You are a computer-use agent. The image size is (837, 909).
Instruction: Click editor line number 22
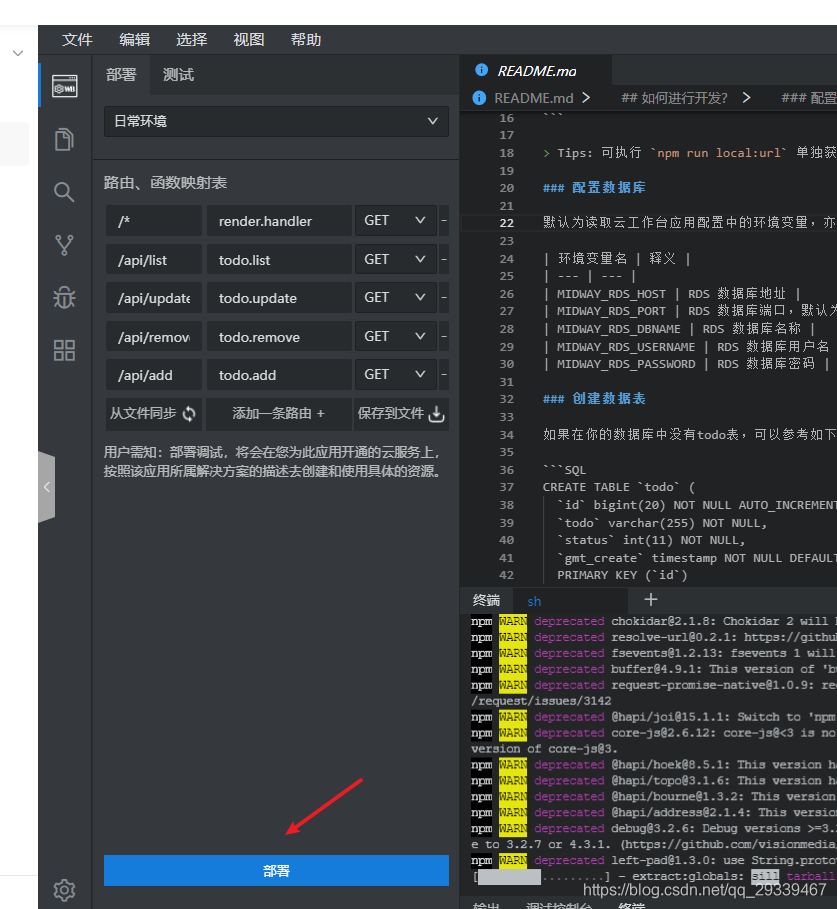coord(506,223)
